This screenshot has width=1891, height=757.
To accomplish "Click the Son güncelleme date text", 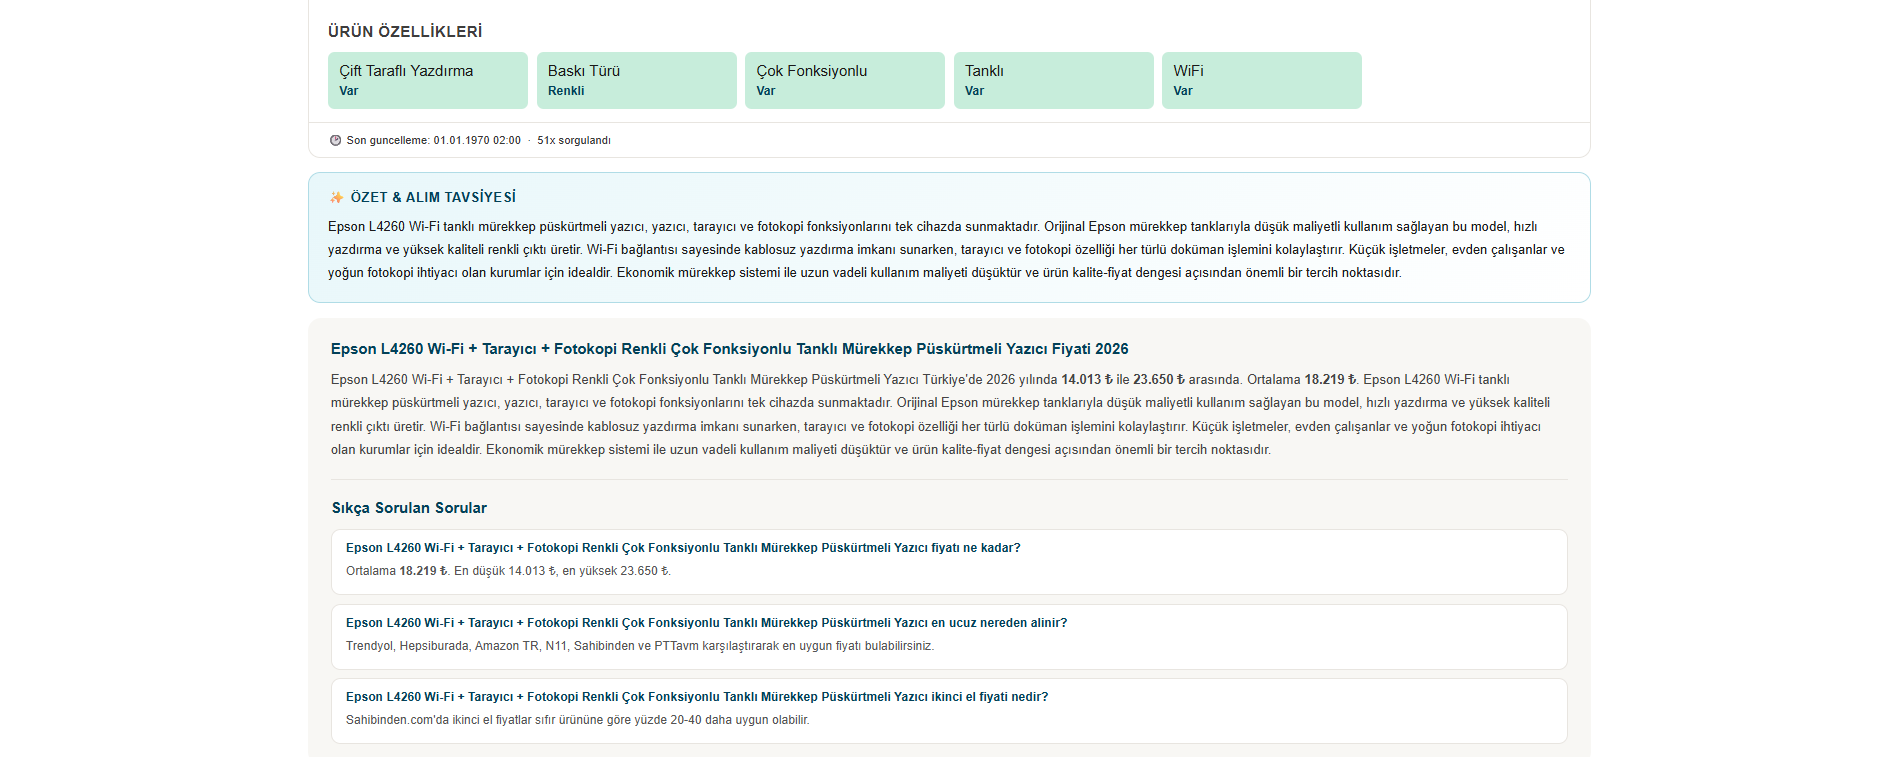I will coord(434,140).
